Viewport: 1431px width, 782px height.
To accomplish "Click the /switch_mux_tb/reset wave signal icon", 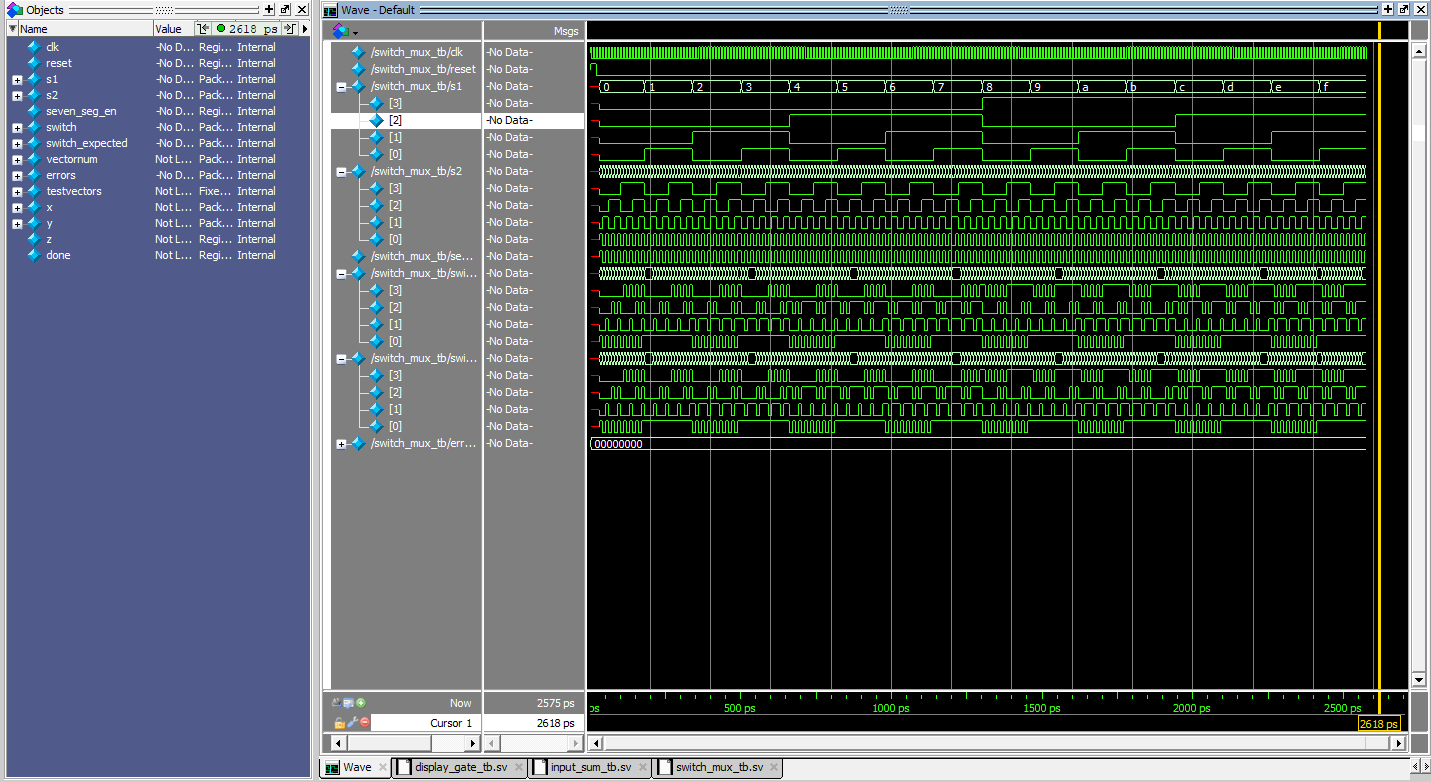I will 358,69.
